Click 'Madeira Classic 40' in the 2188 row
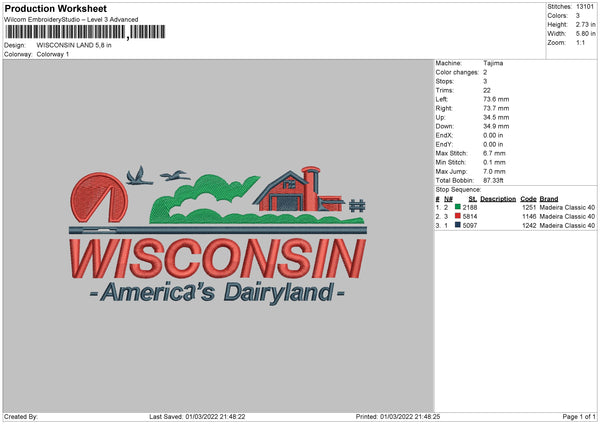The image size is (600, 424). (x=567, y=207)
